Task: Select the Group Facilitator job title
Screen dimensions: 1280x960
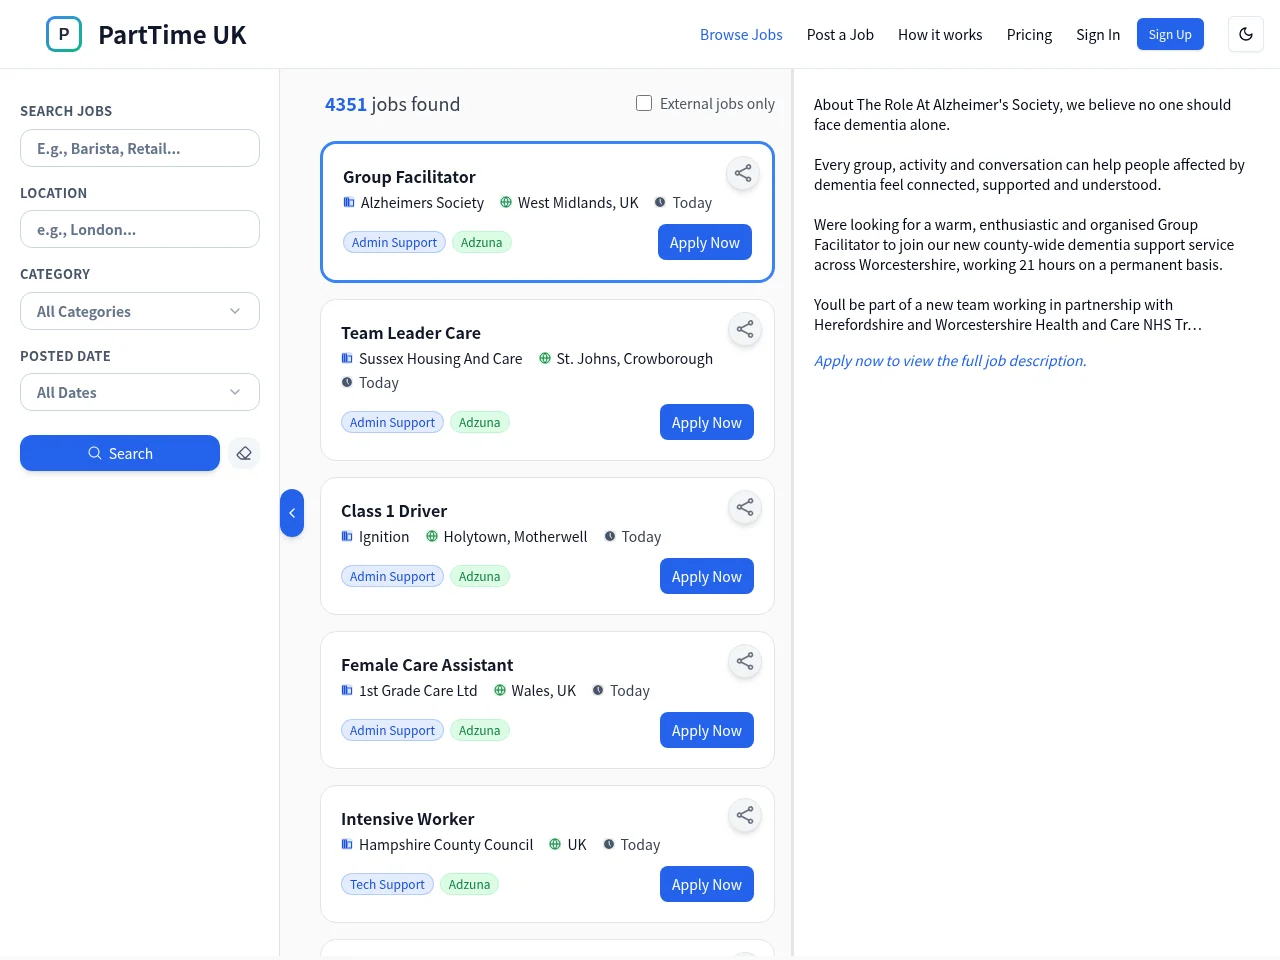Action: click(x=409, y=177)
